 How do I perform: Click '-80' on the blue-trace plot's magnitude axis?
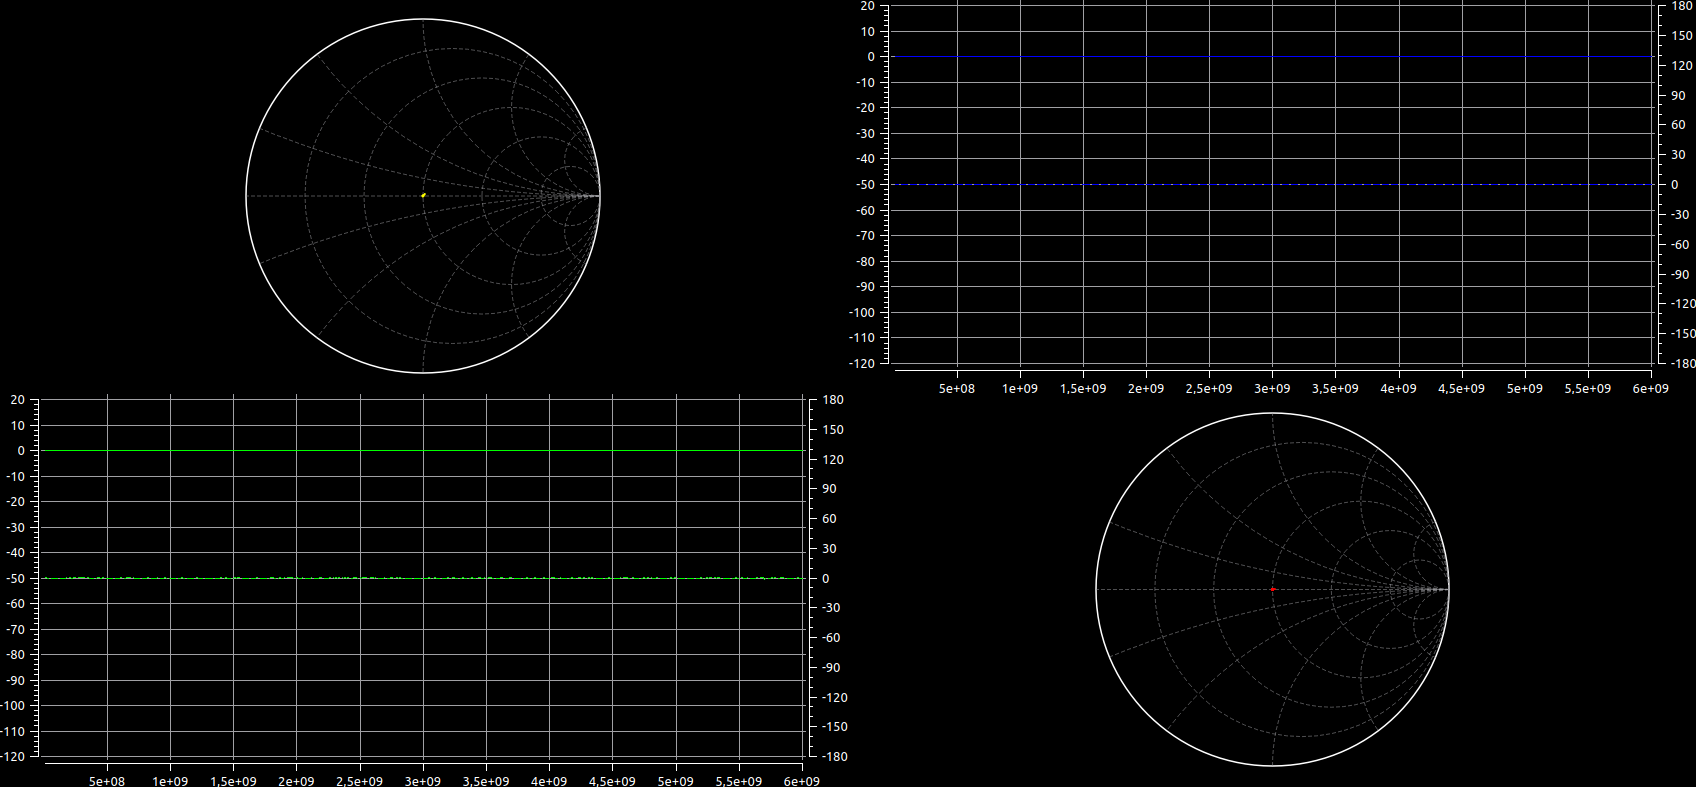[864, 262]
